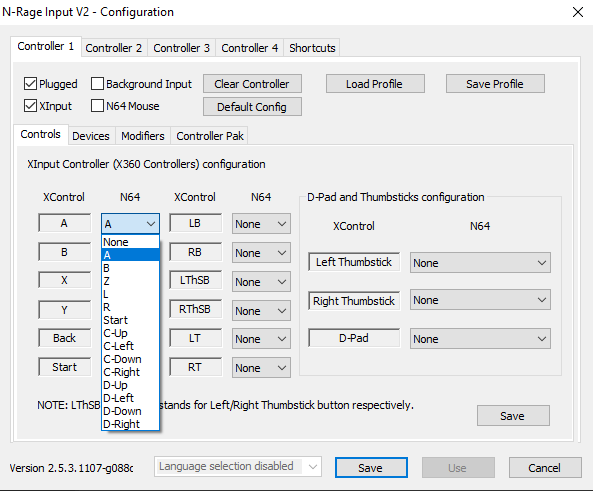Click the XControl A field
This screenshot has height=491, width=593.
(64, 223)
